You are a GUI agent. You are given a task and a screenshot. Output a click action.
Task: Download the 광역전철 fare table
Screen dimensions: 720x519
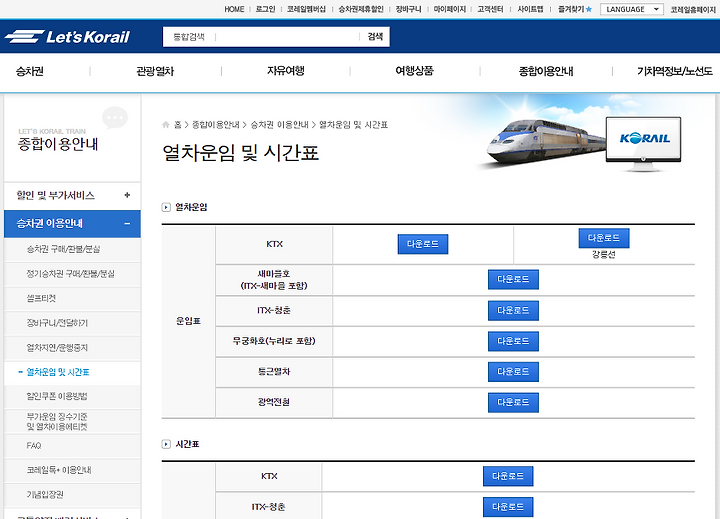(x=513, y=402)
